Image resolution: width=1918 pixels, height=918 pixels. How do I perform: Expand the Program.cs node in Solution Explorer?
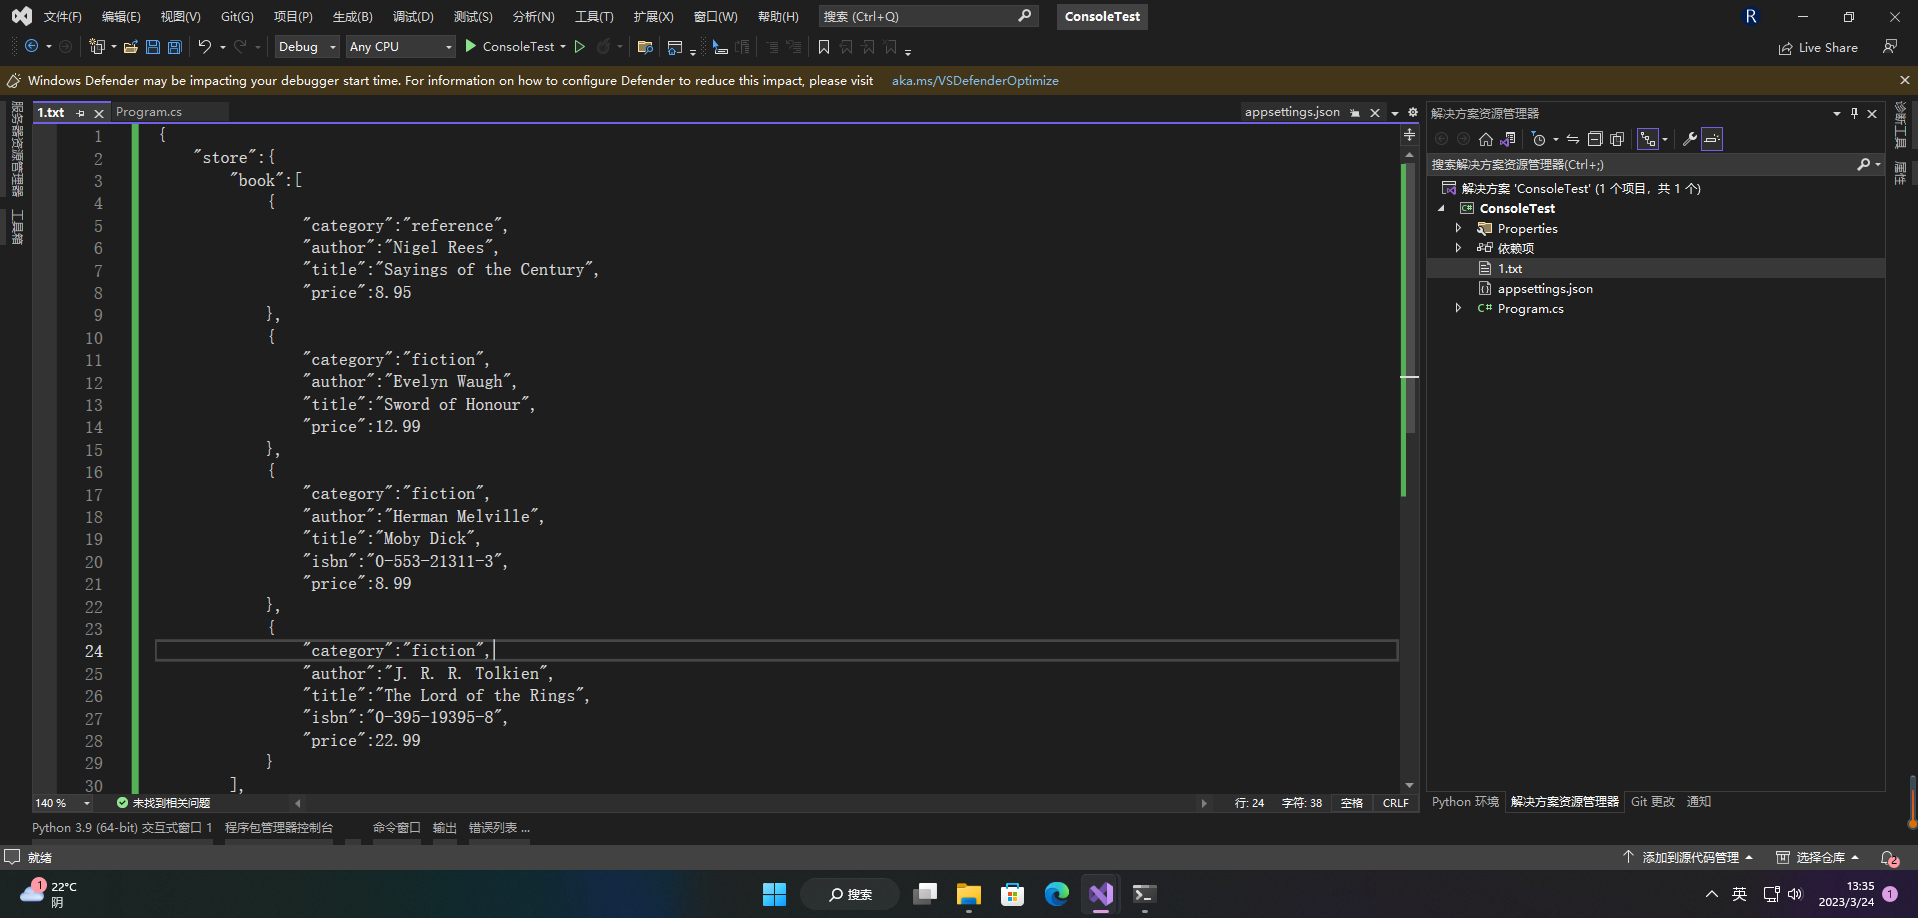click(x=1459, y=309)
